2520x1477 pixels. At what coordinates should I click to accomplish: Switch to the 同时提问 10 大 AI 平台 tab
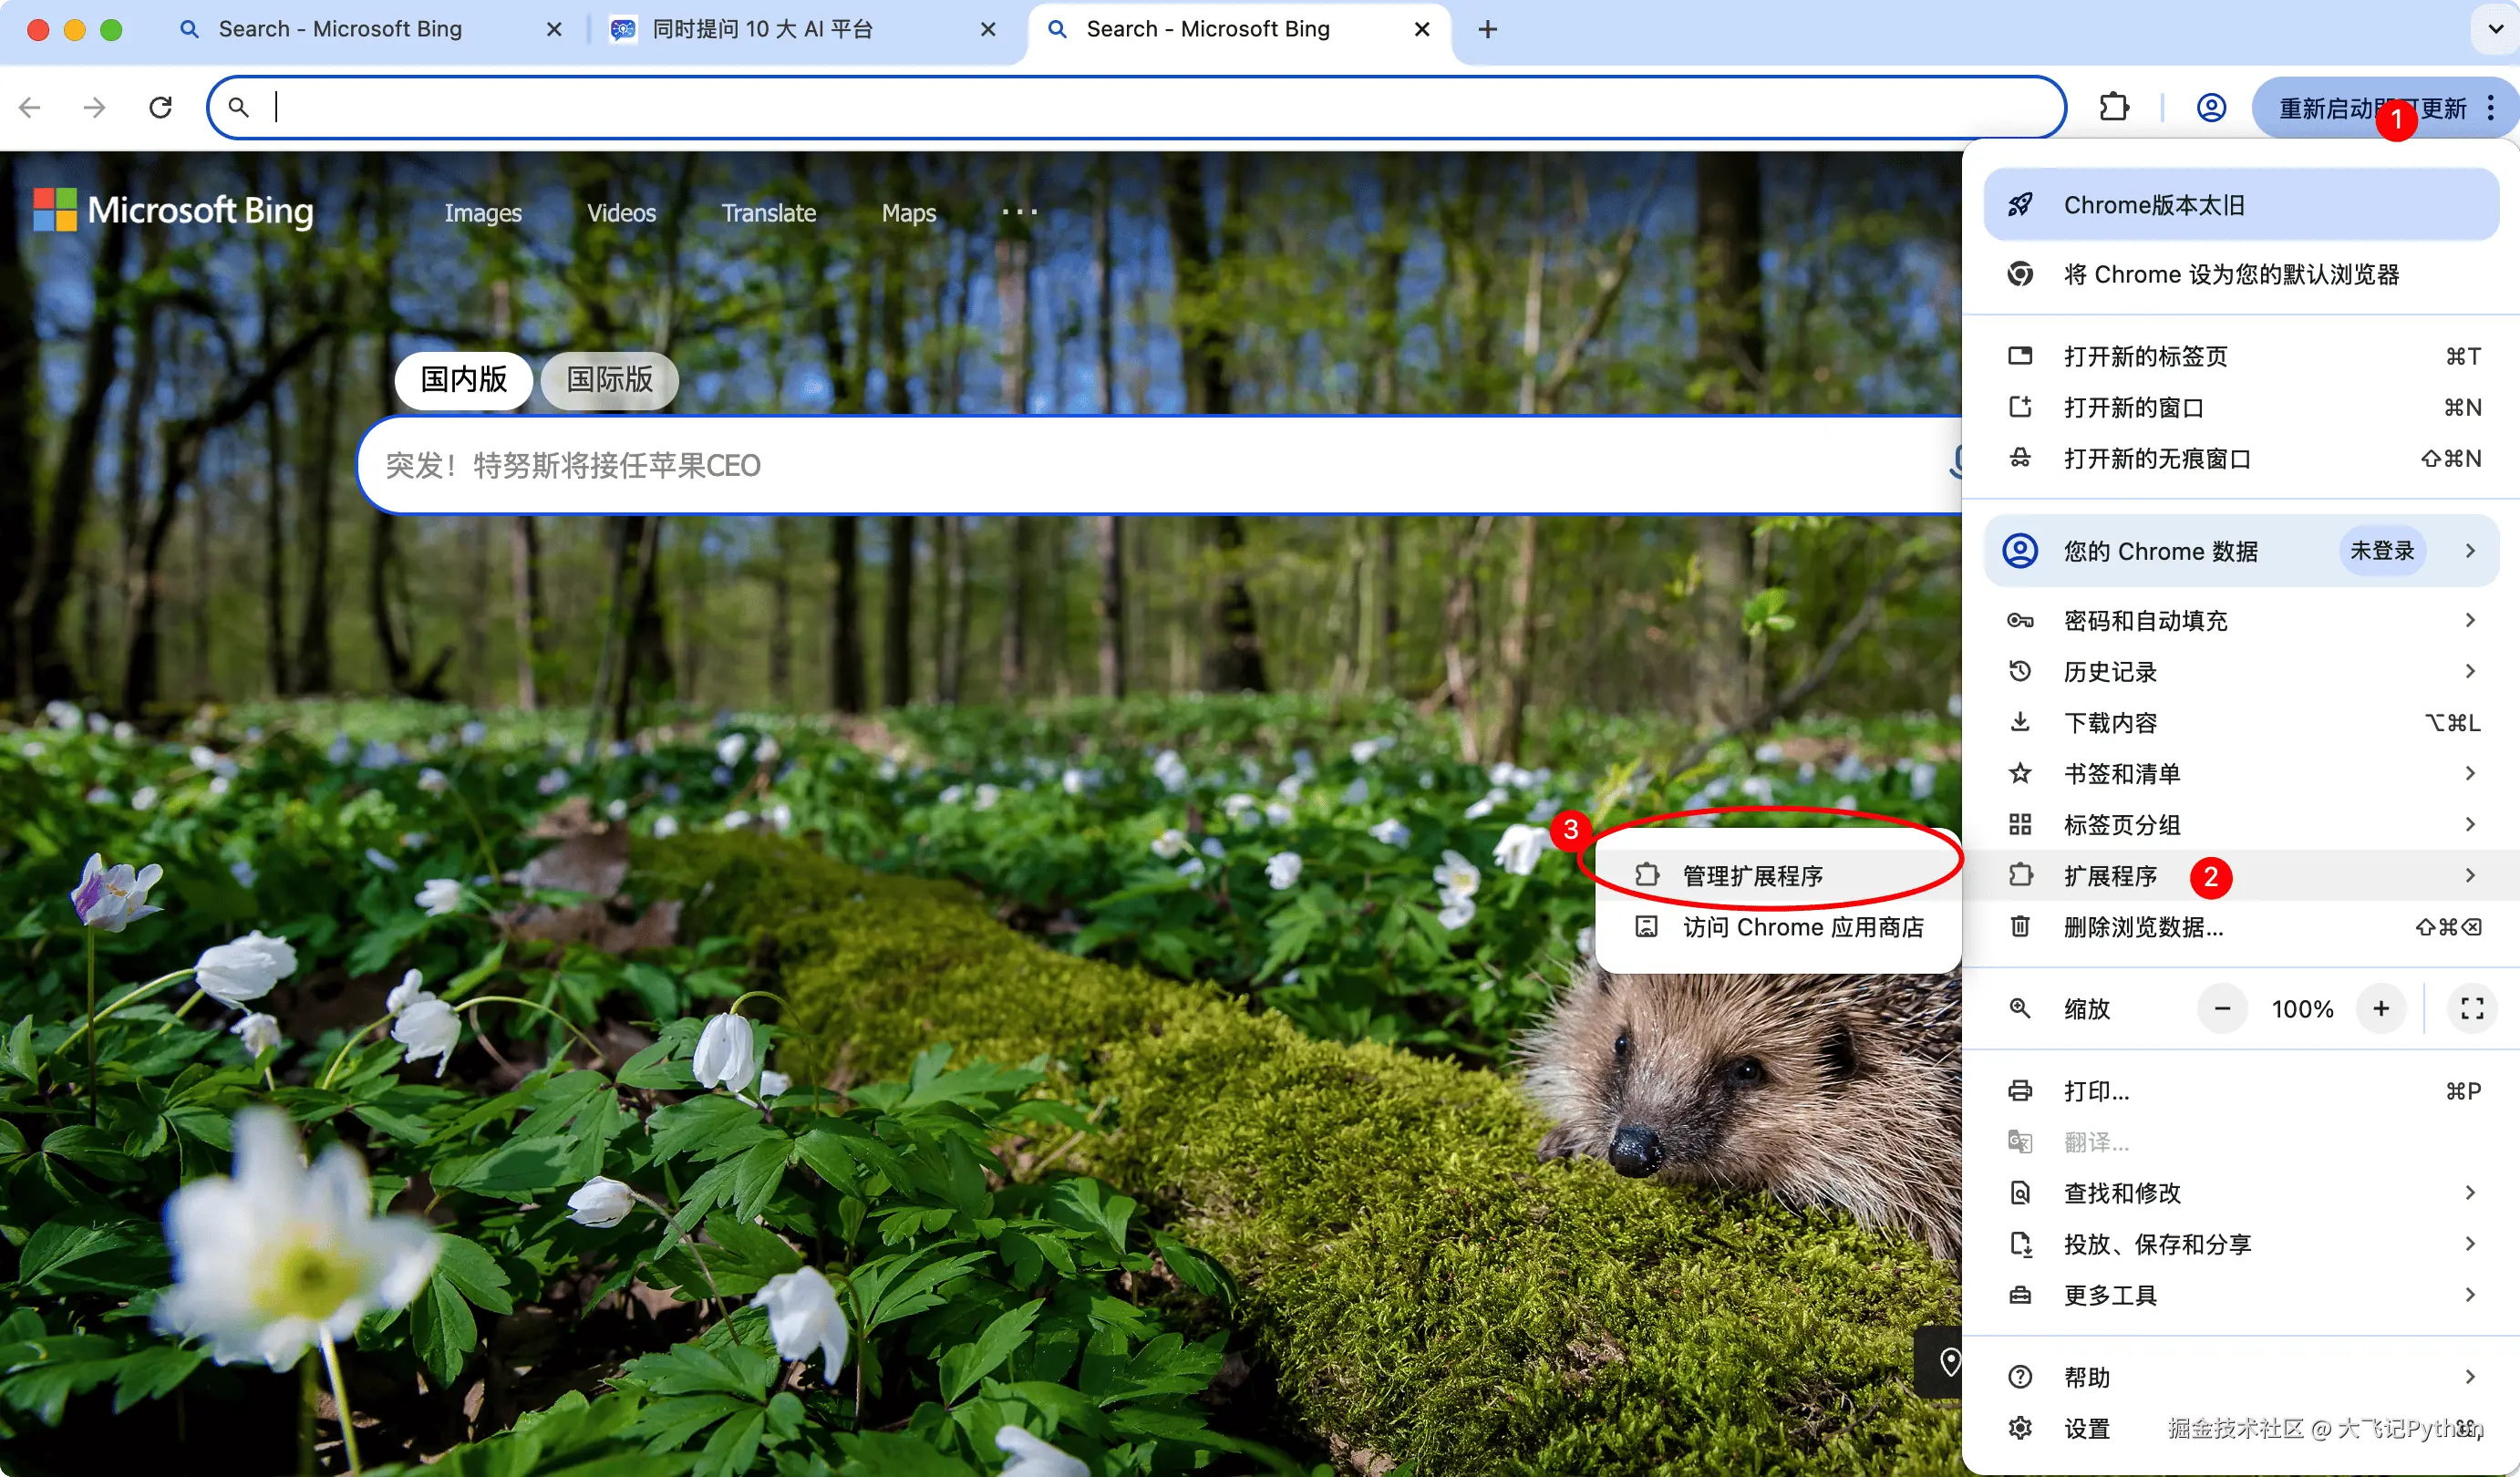762,29
